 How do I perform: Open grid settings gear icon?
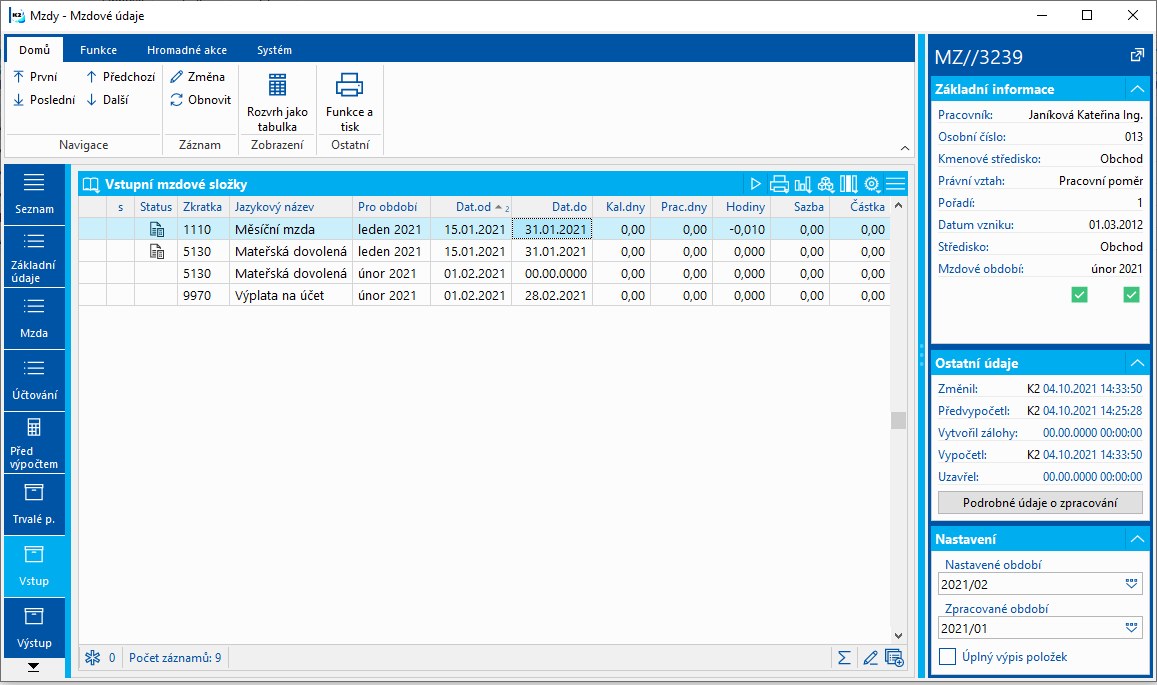click(872, 184)
